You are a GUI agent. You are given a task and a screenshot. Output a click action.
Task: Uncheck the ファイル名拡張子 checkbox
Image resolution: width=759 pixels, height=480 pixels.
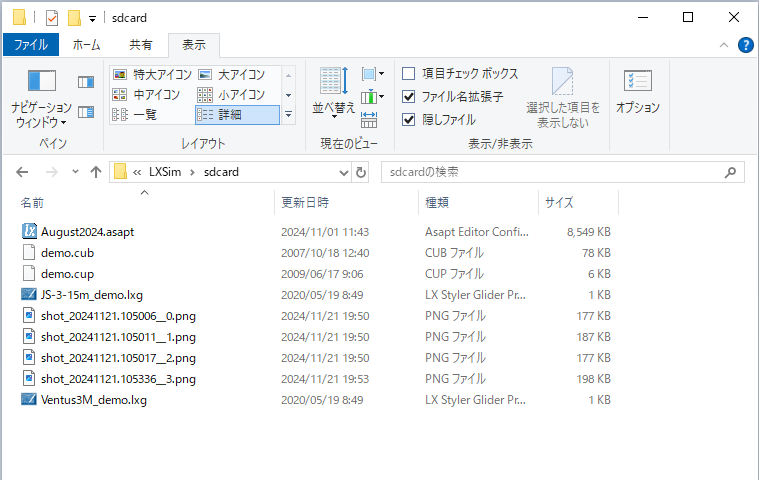(409, 97)
